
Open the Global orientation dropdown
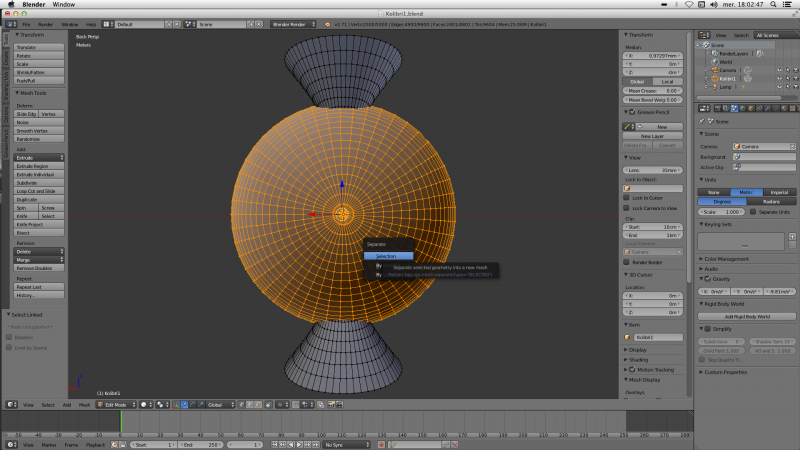click(220, 405)
